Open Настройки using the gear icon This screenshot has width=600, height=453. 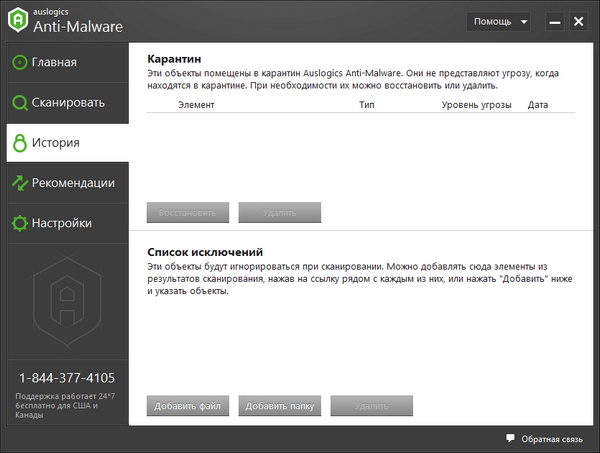coord(19,223)
